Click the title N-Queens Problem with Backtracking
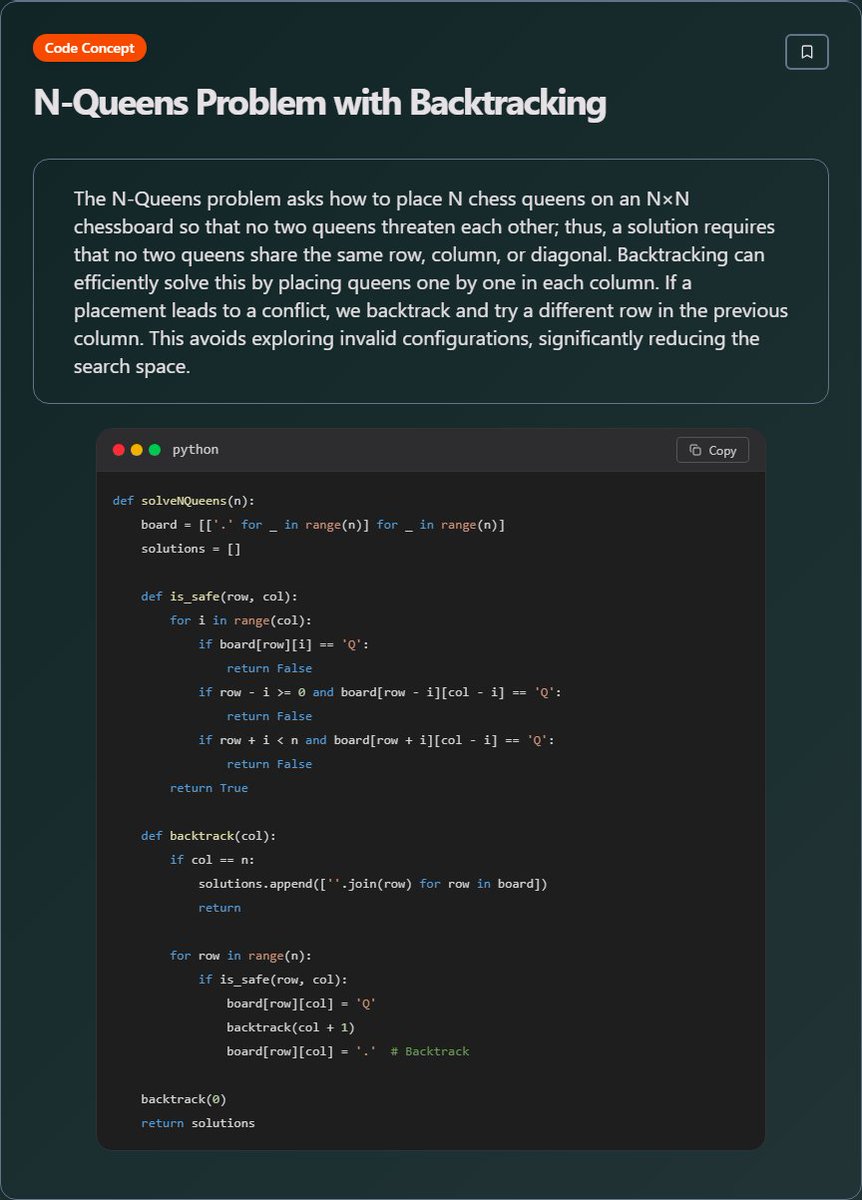 coord(320,102)
